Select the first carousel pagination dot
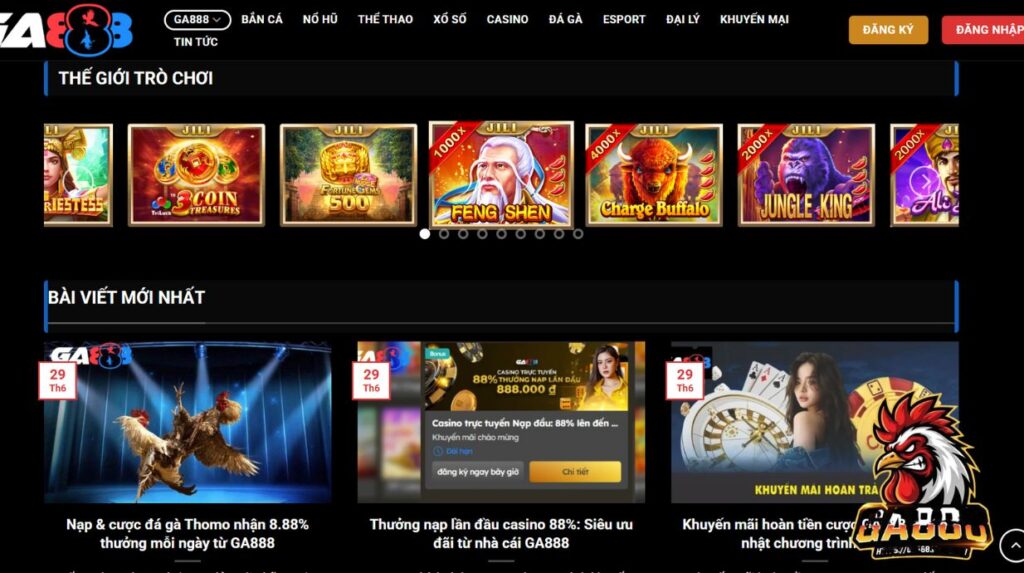The width and height of the screenshot is (1024, 573). pos(424,234)
